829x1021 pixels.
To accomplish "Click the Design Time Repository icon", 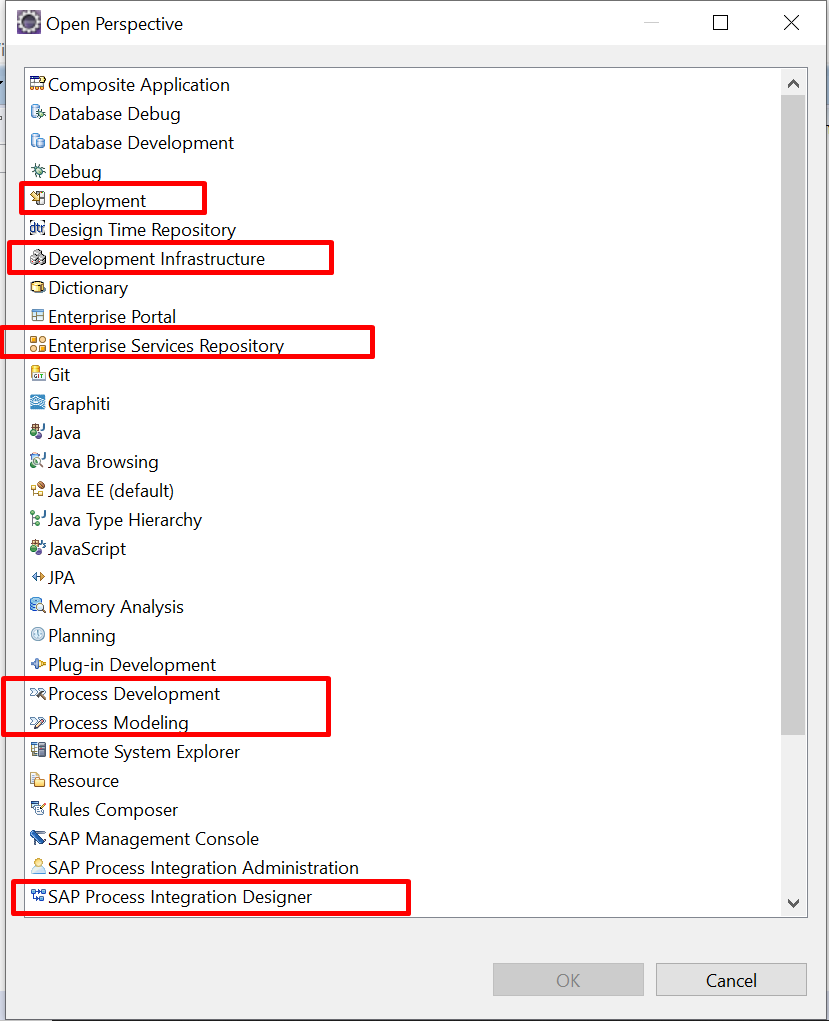I will coord(38,229).
